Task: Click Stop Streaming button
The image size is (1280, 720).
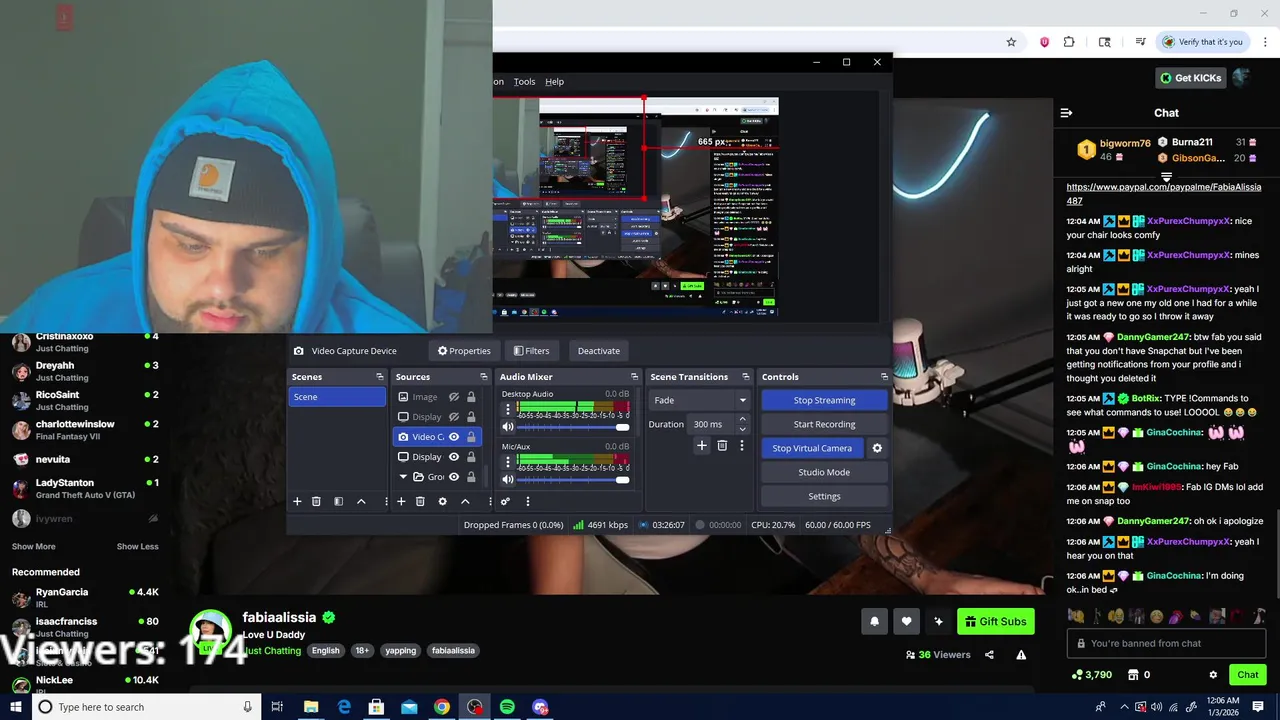Action: pos(824,400)
